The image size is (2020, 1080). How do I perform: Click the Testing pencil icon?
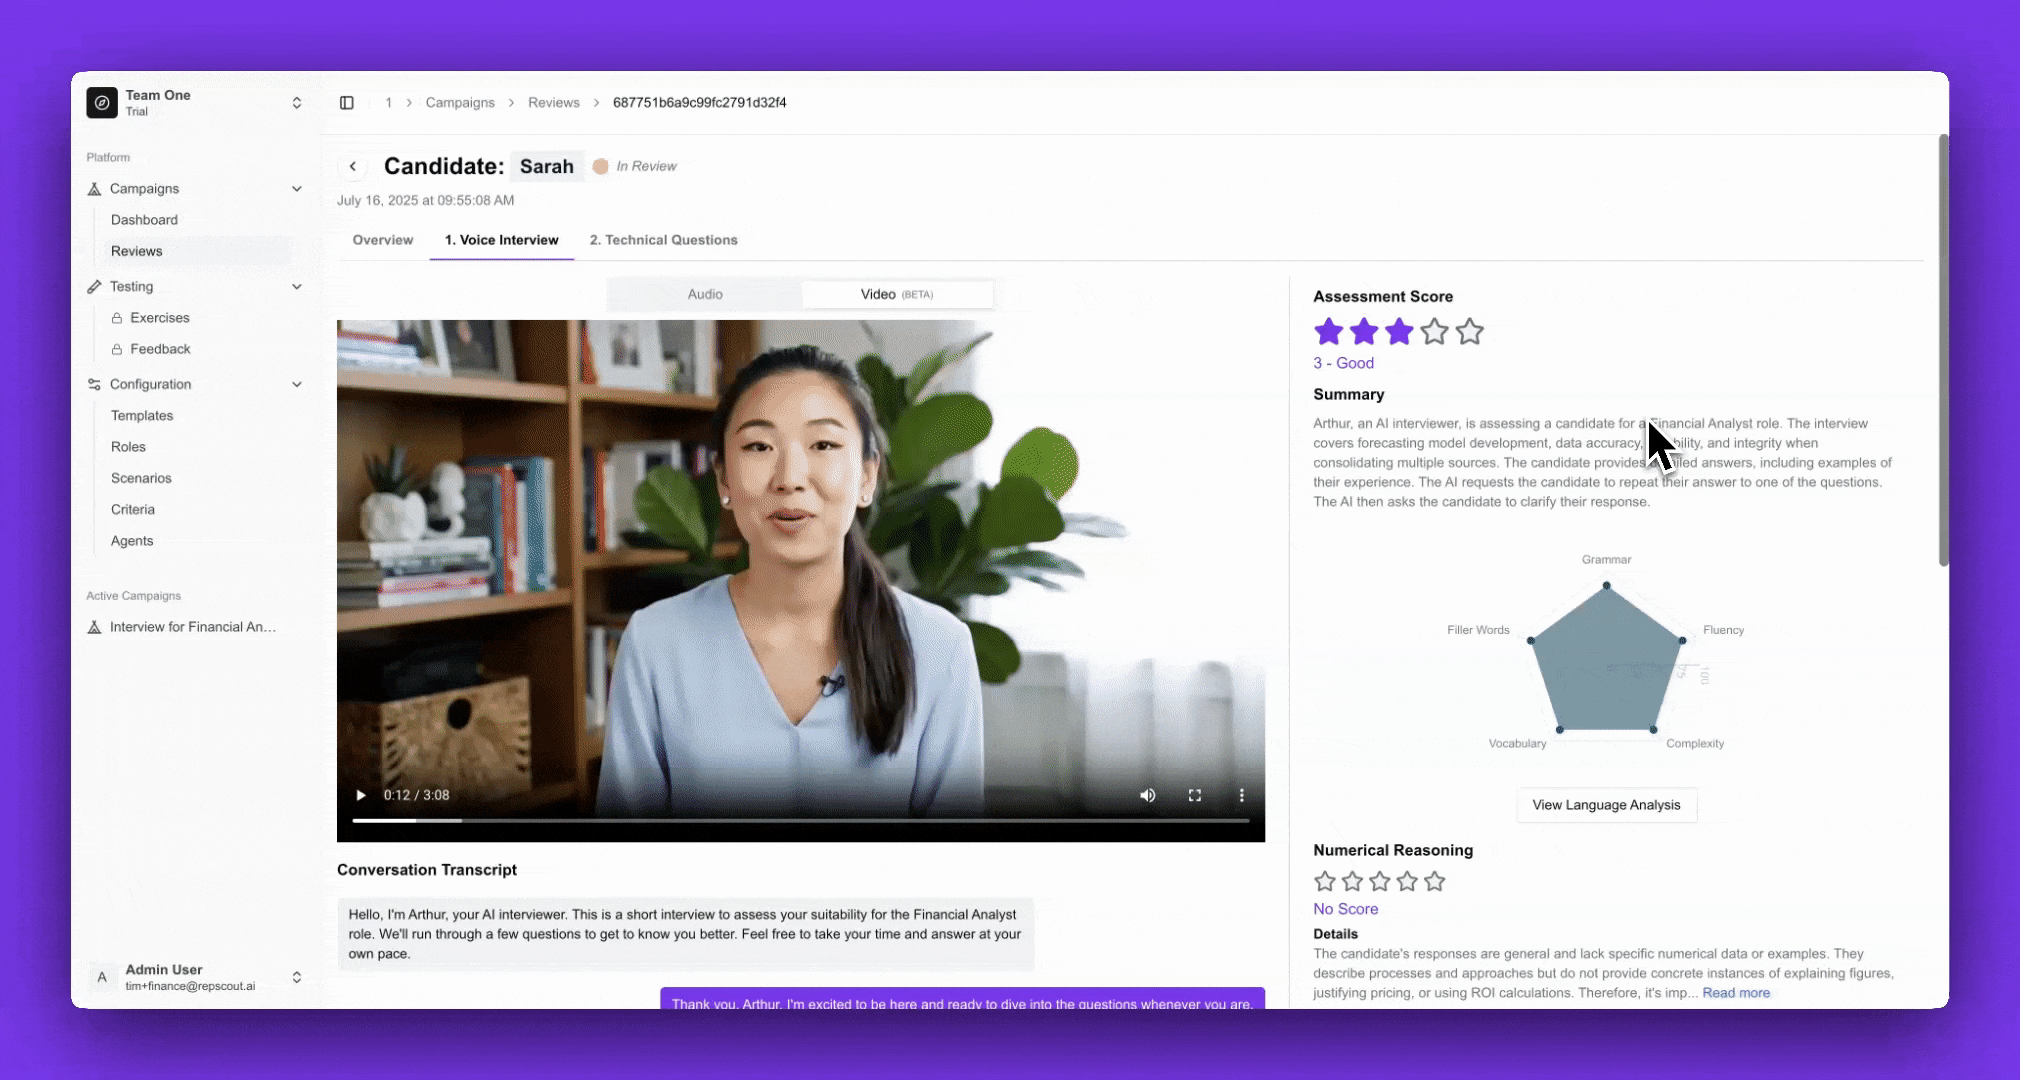tap(94, 287)
